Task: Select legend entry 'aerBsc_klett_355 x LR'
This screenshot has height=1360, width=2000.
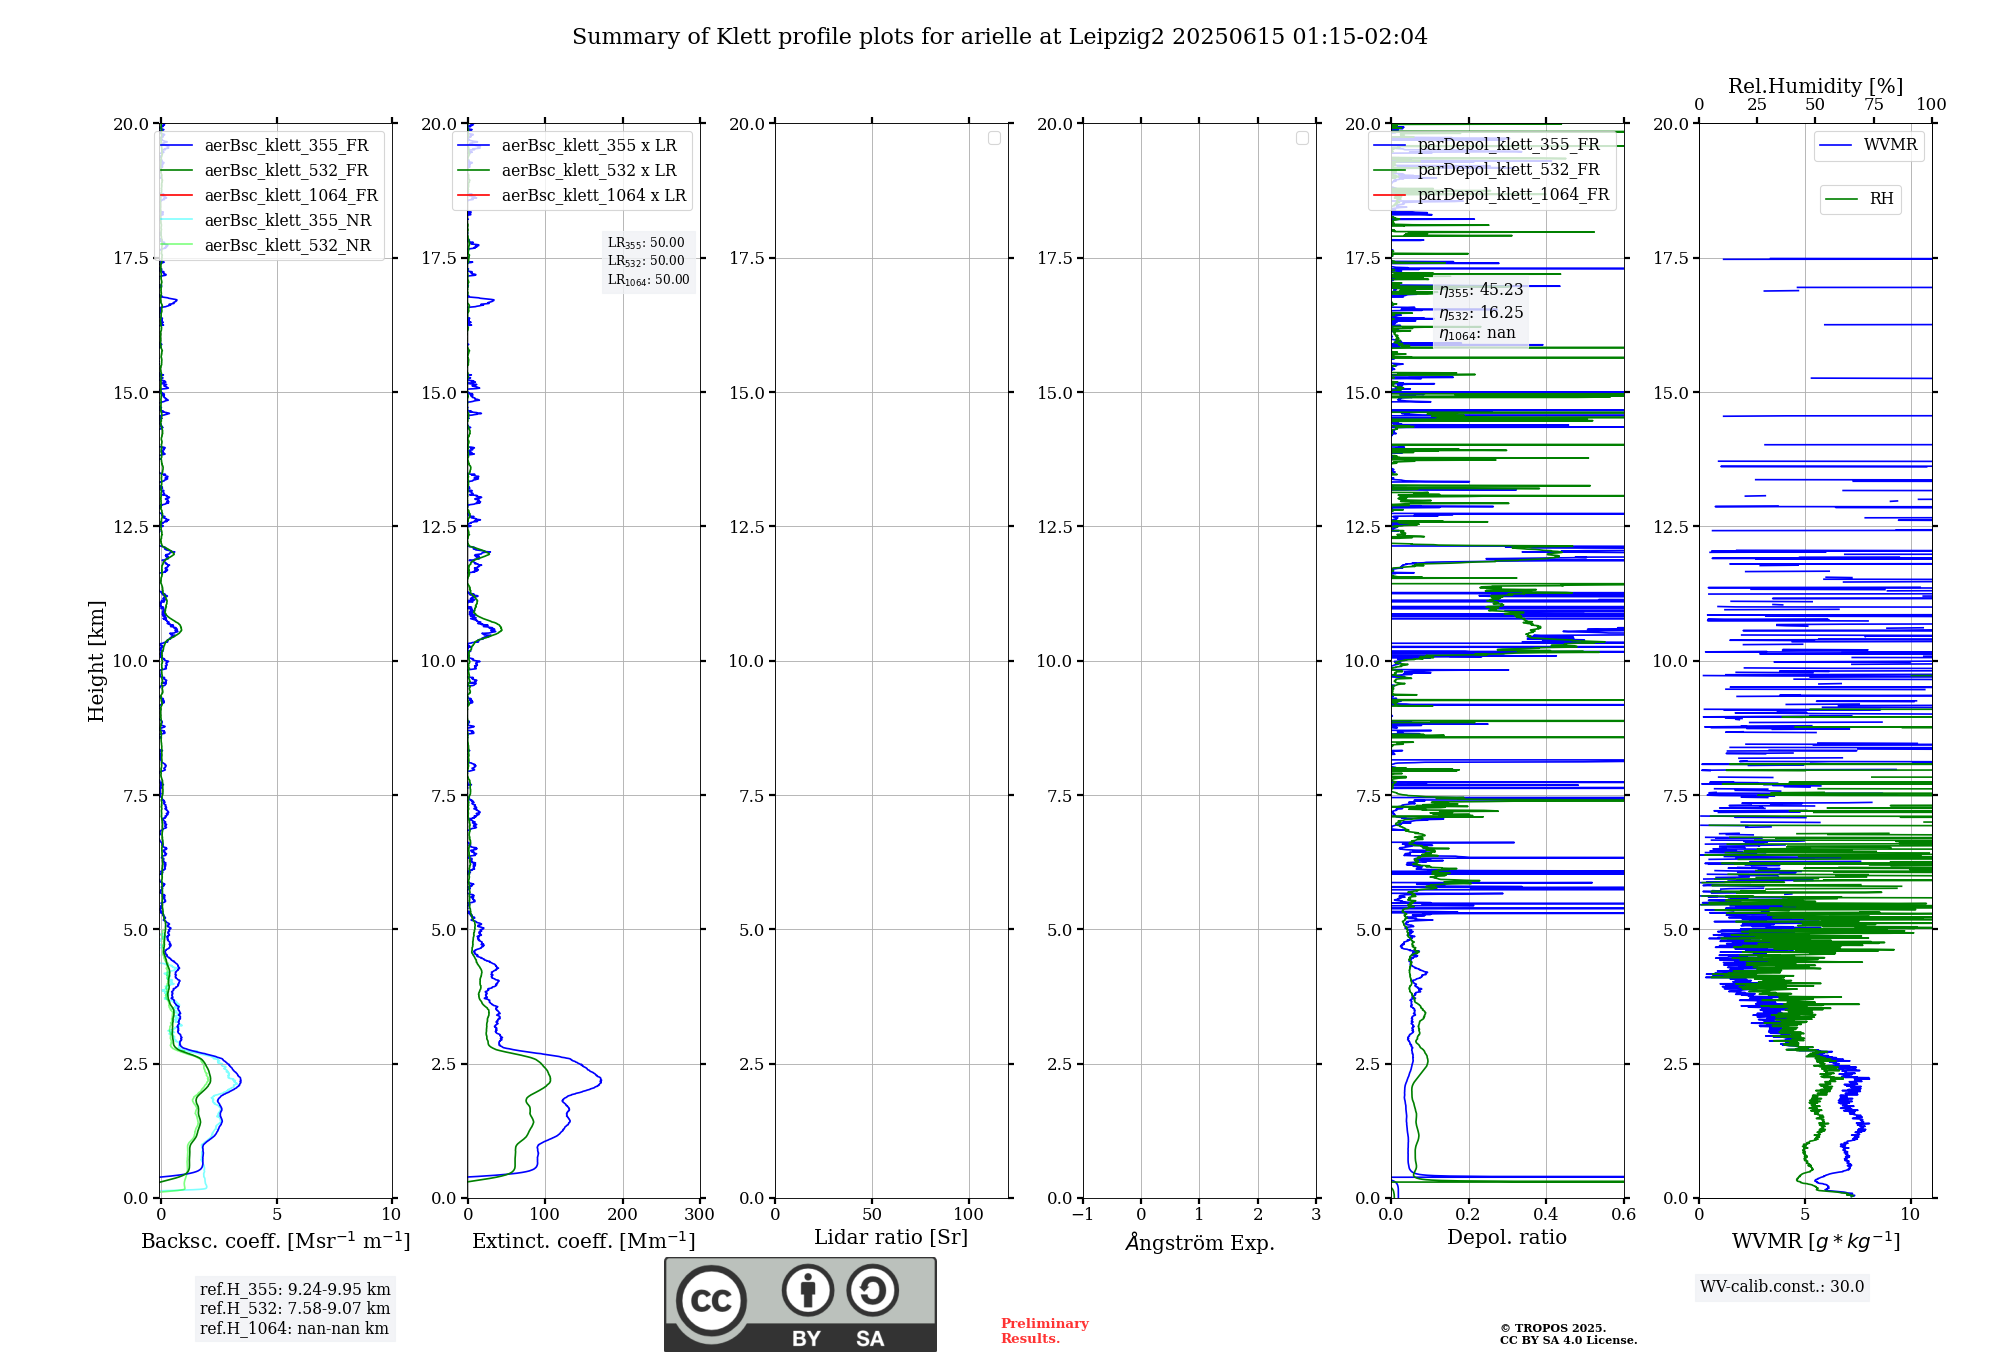Action: click(x=589, y=146)
